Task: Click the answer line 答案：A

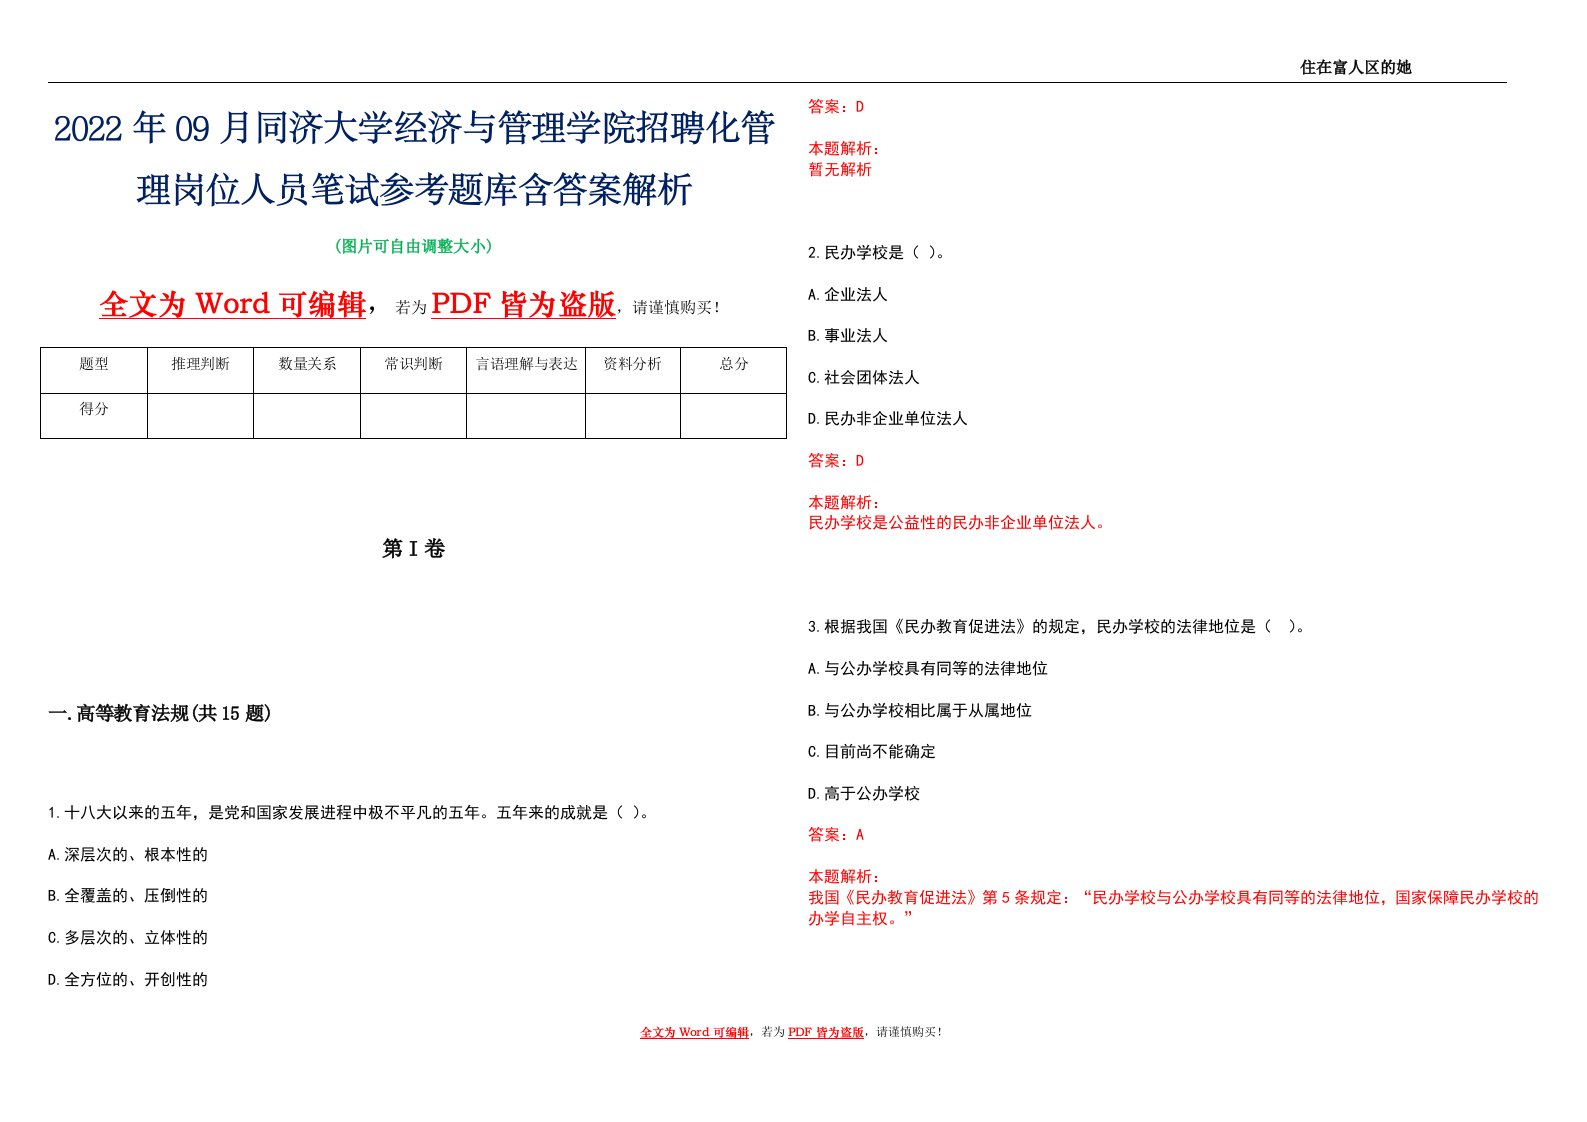Action: [x=836, y=835]
